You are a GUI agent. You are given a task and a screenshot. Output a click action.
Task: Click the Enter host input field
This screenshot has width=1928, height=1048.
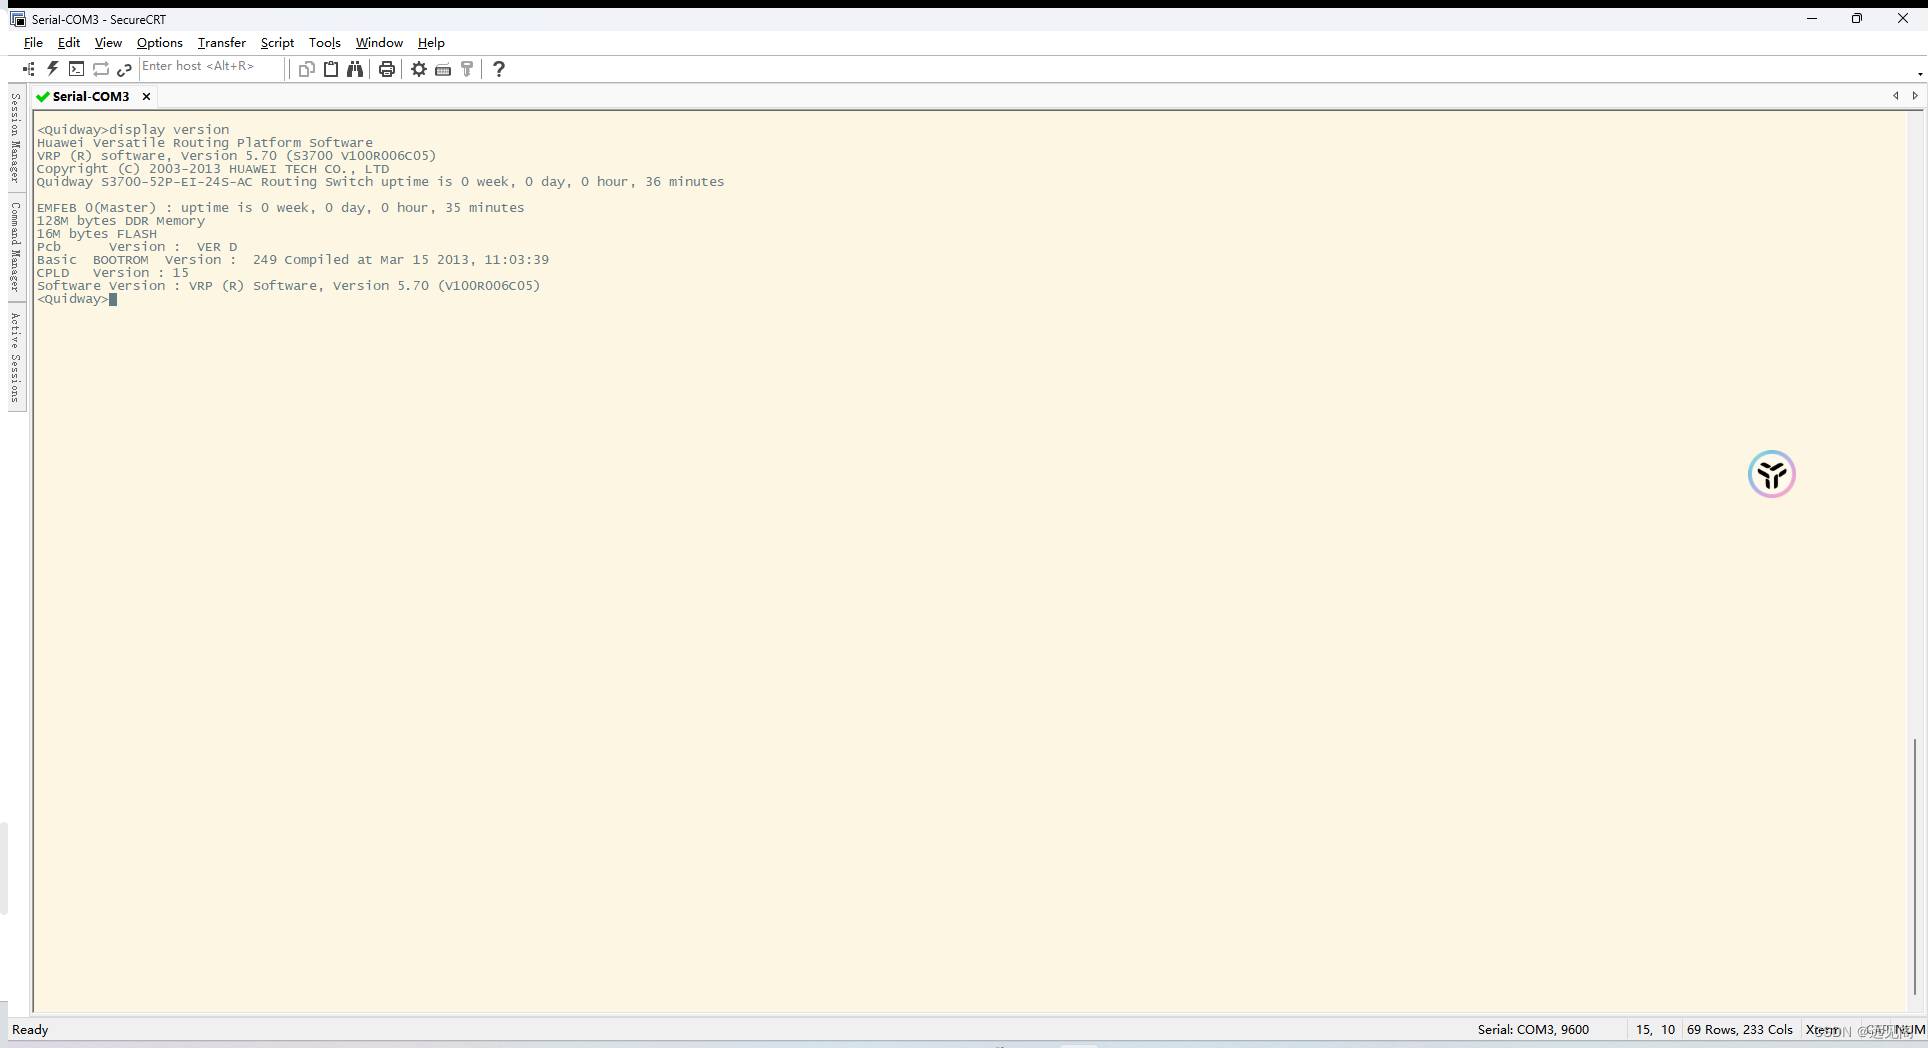(211, 67)
